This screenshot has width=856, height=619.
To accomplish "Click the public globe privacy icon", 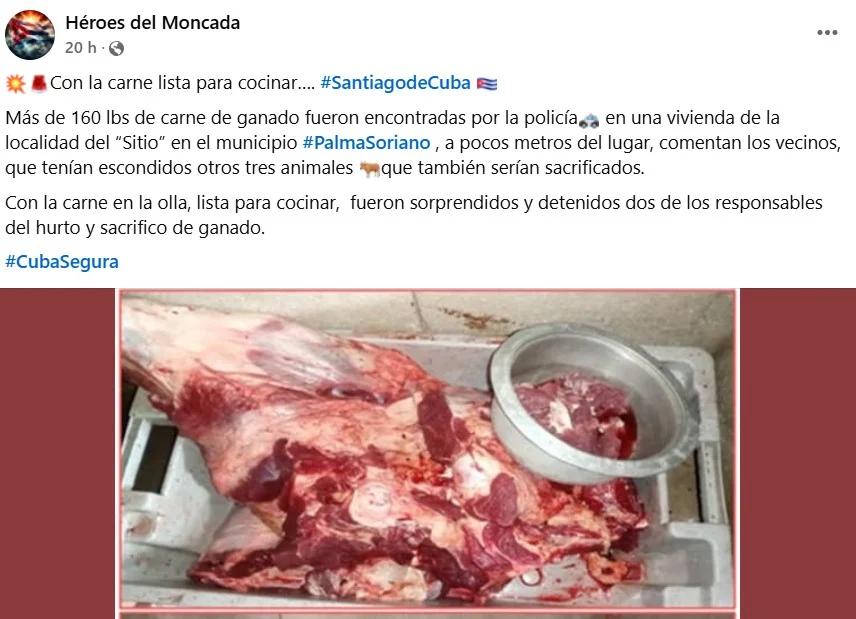I will point(116,49).
